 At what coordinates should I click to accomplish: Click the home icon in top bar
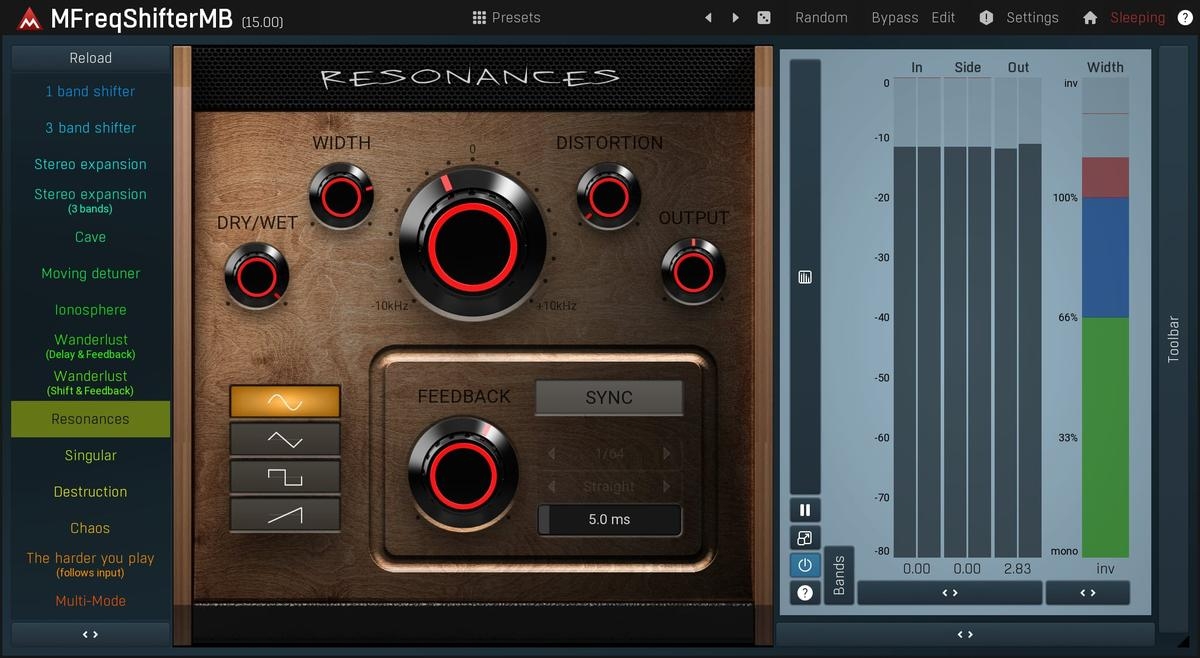point(1090,18)
